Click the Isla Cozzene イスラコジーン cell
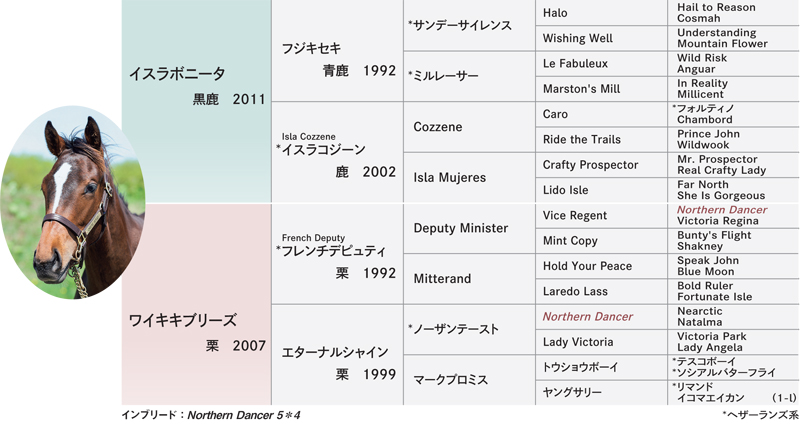800x425 pixels. 337,152
